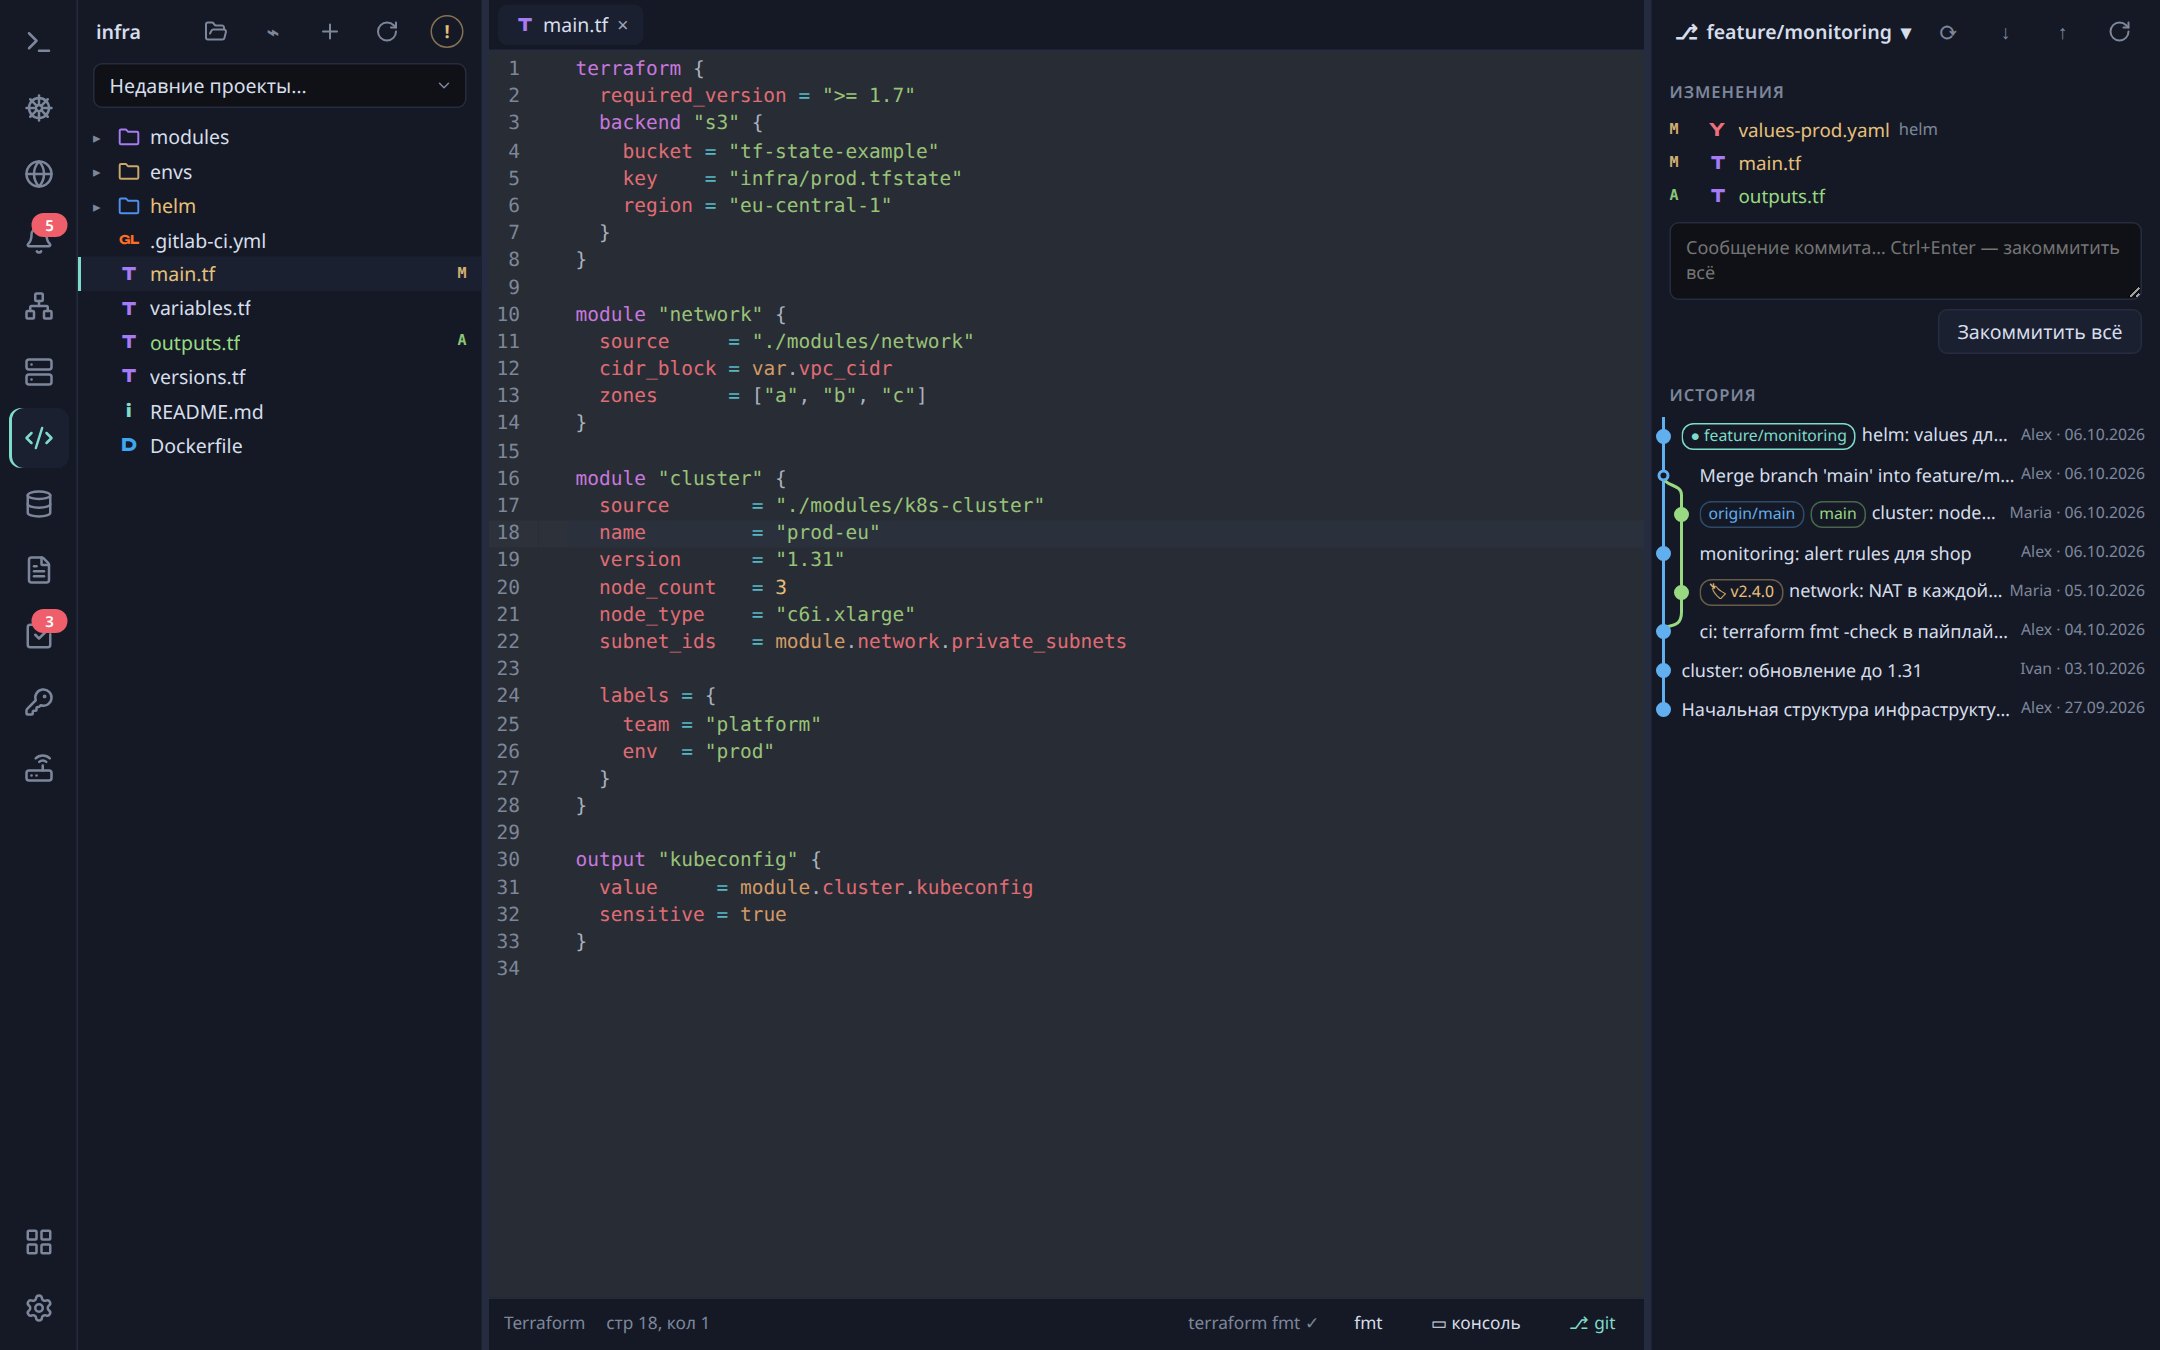The width and height of the screenshot is (2160, 1350).
Task: Click the plus icon to add new file
Action: (329, 32)
